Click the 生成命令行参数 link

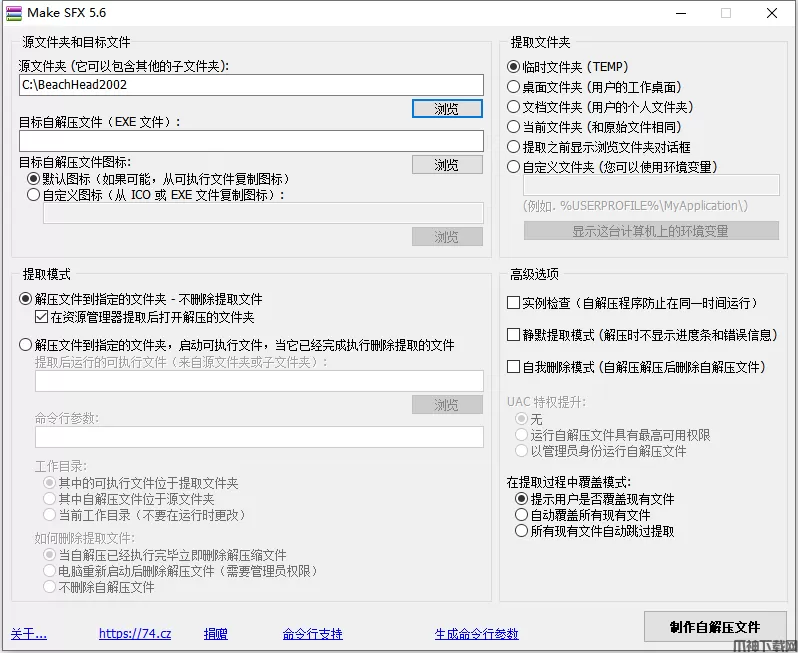[x=477, y=634]
